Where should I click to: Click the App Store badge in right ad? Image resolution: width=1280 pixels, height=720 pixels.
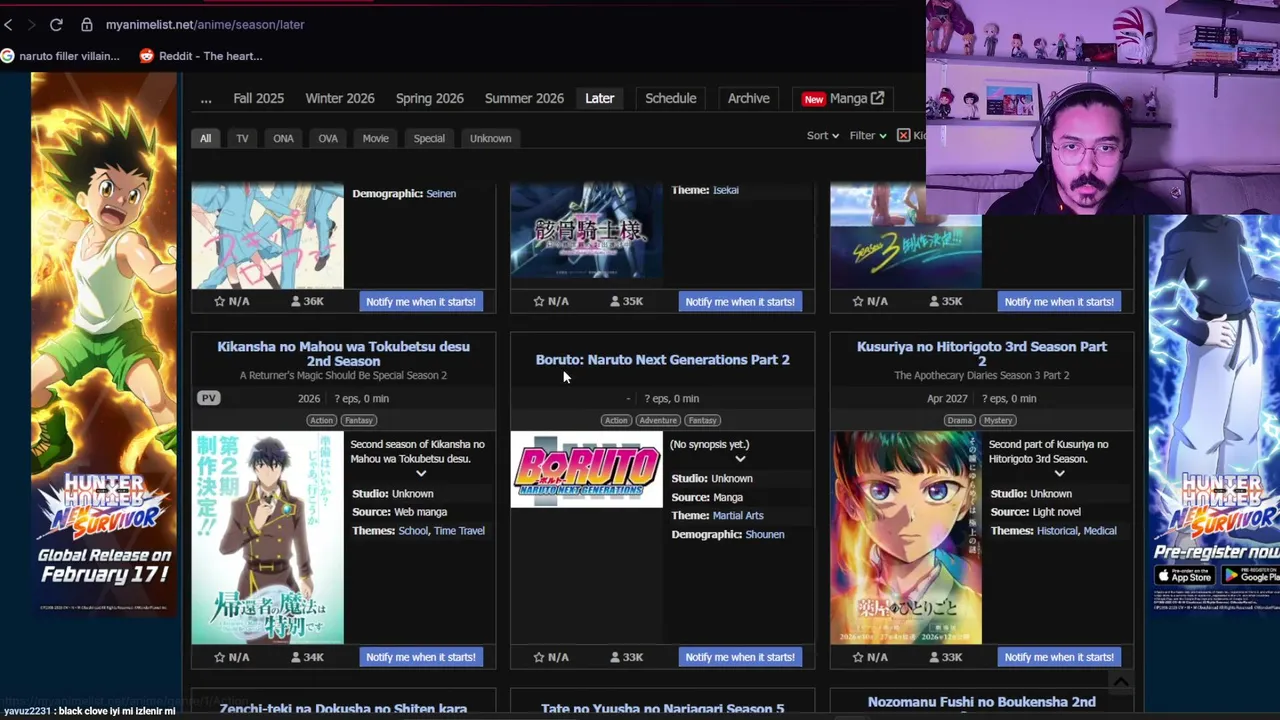[1185, 575]
